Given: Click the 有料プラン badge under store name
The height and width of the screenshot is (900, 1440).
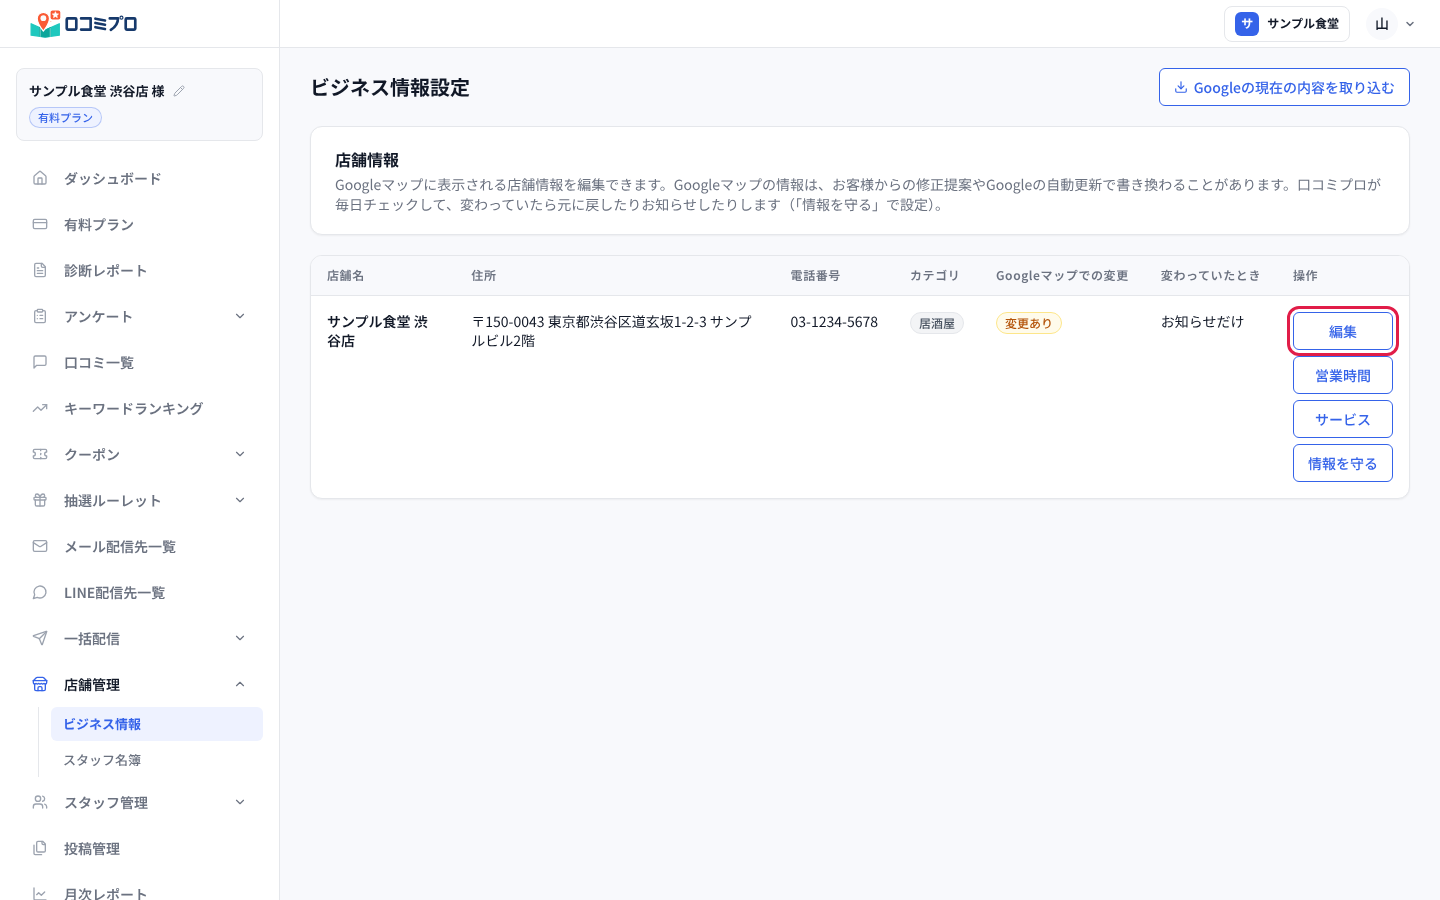Looking at the screenshot, I should click(65, 118).
